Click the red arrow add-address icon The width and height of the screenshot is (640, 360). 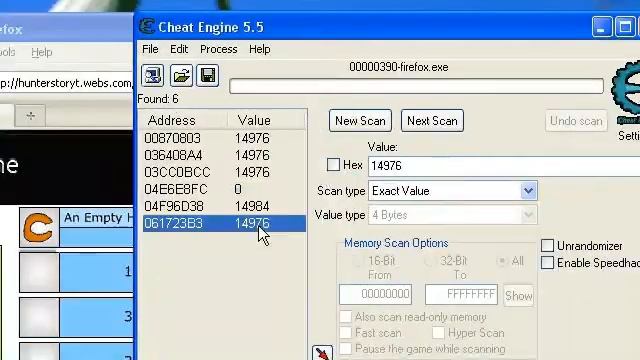(322, 353)
